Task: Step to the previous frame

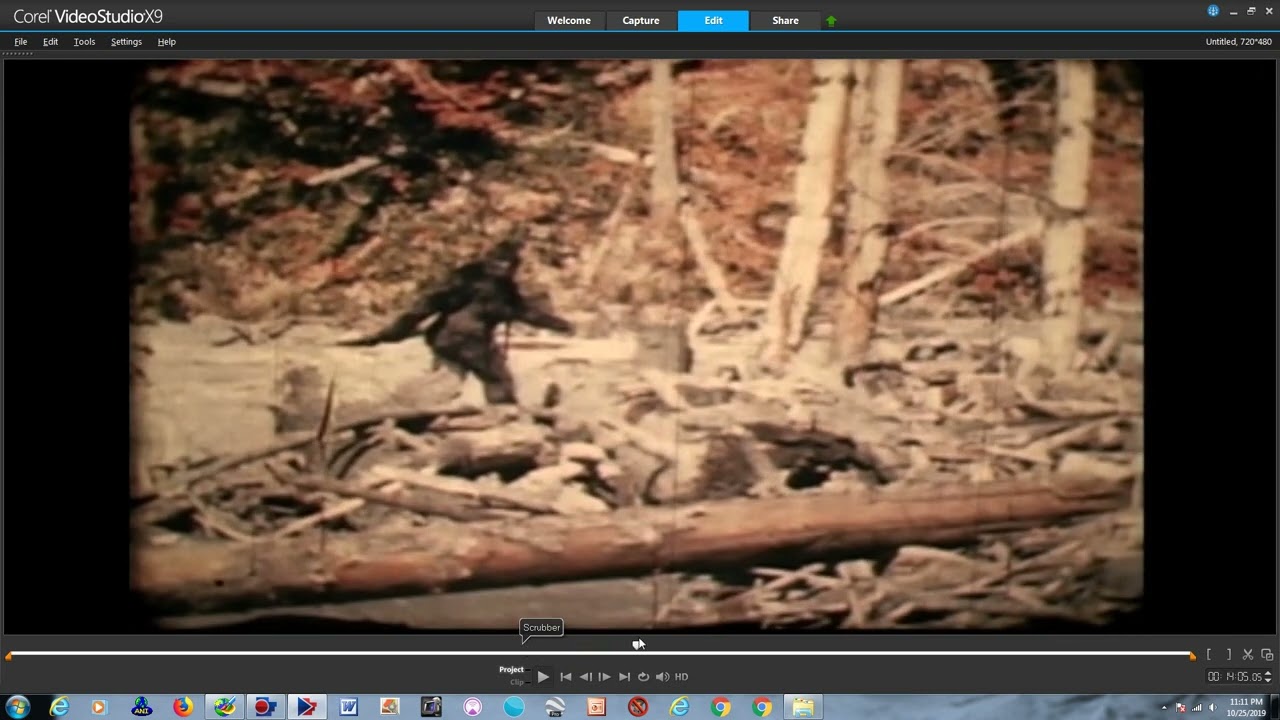Action: 585,677
